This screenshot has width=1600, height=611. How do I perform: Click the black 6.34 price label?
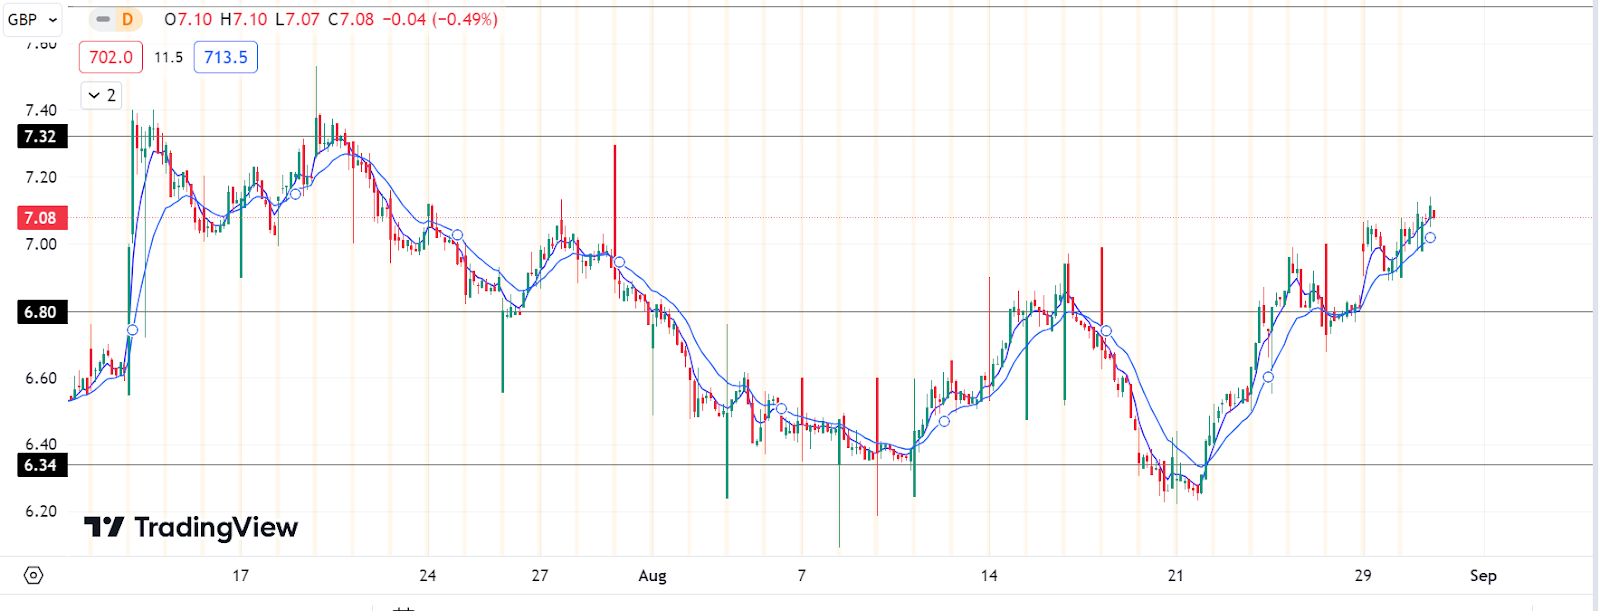[x=41, y=465]
